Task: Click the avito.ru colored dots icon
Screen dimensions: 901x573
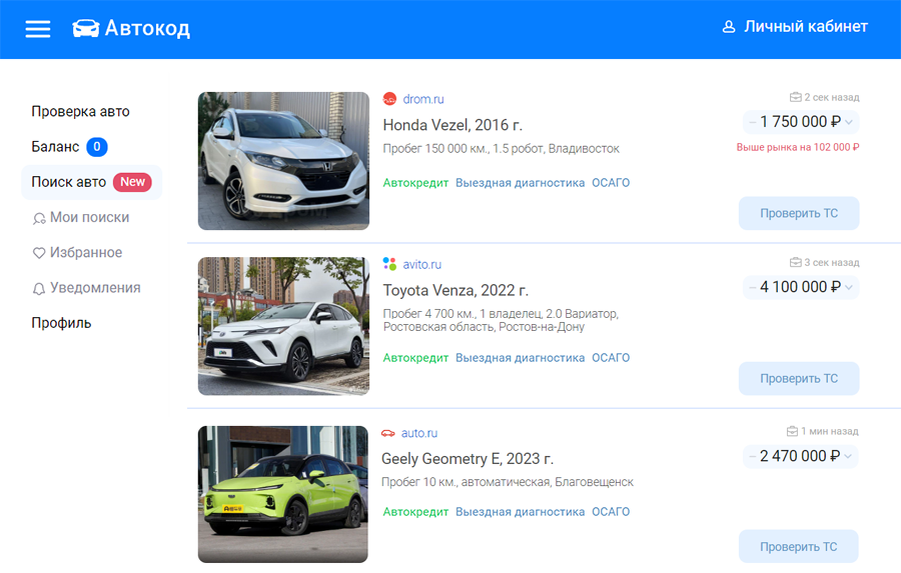Action: [390, 264]
